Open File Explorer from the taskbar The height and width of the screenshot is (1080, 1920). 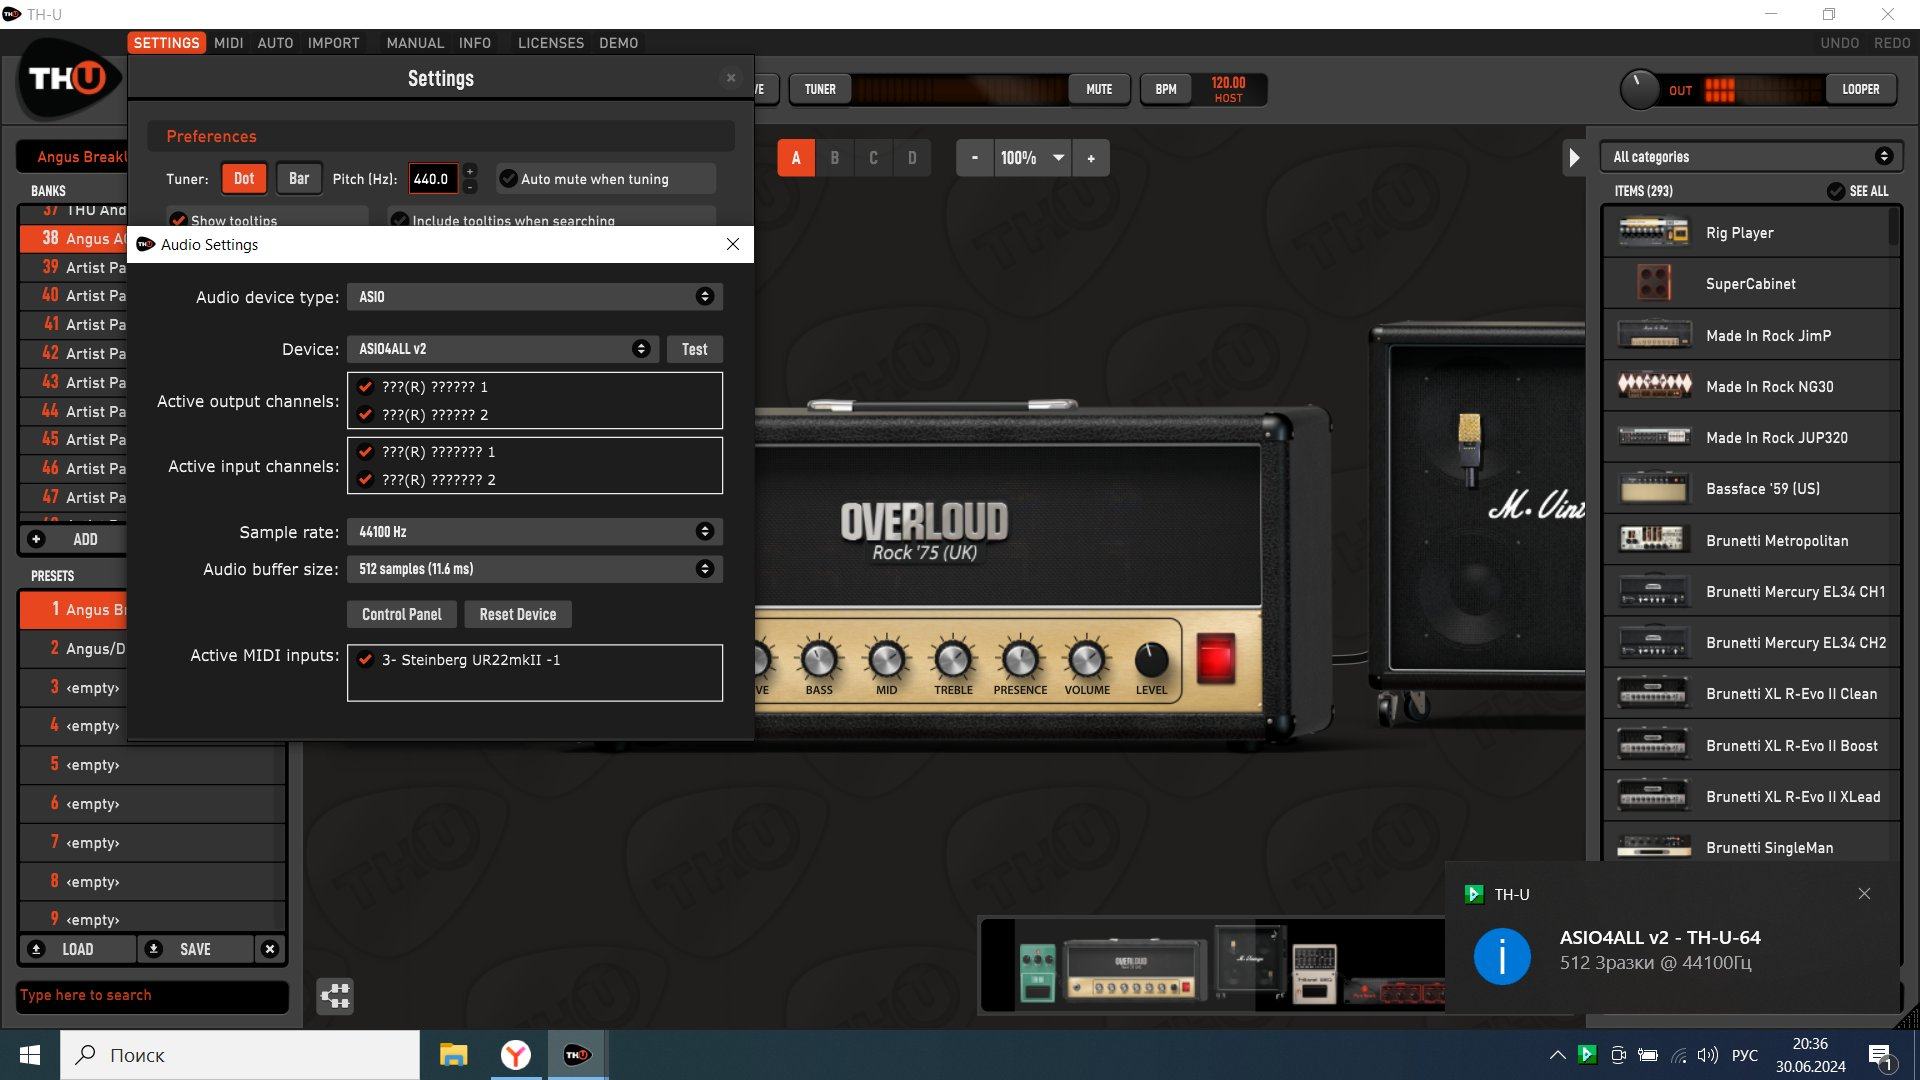click(x=453, y=1055)
